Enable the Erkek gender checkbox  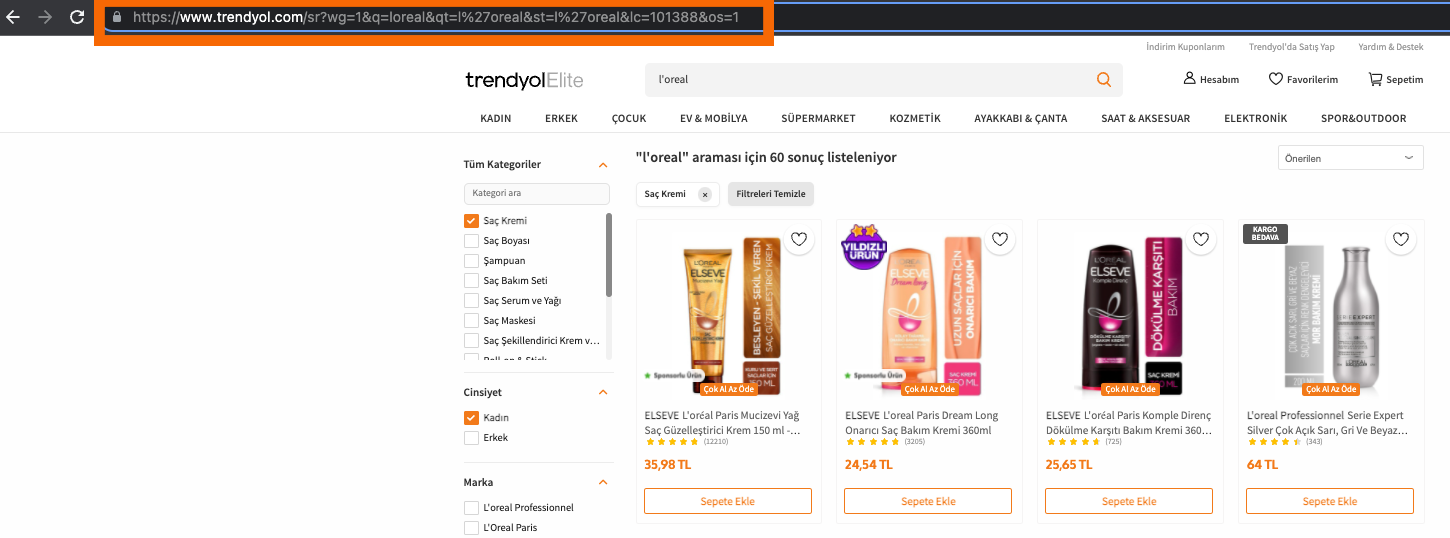click(x=471, y=438)
